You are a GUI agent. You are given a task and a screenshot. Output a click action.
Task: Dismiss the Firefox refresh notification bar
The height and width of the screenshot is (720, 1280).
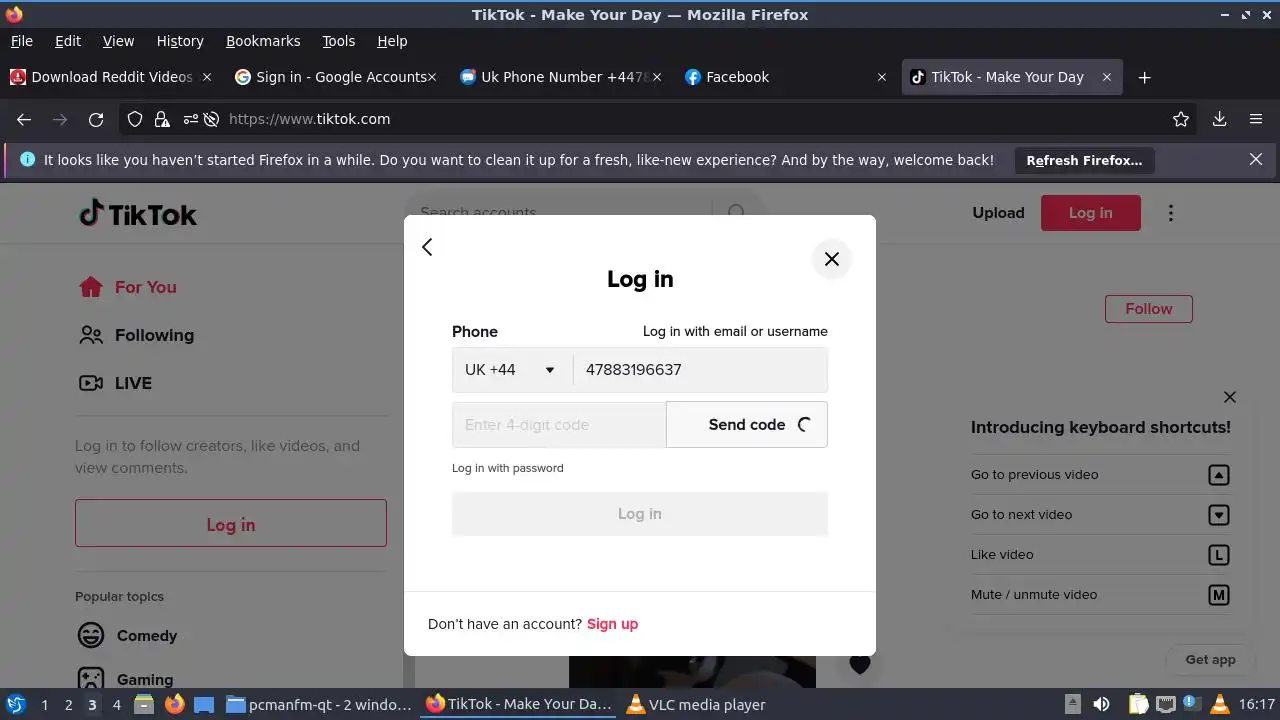tap(1256, 159)
